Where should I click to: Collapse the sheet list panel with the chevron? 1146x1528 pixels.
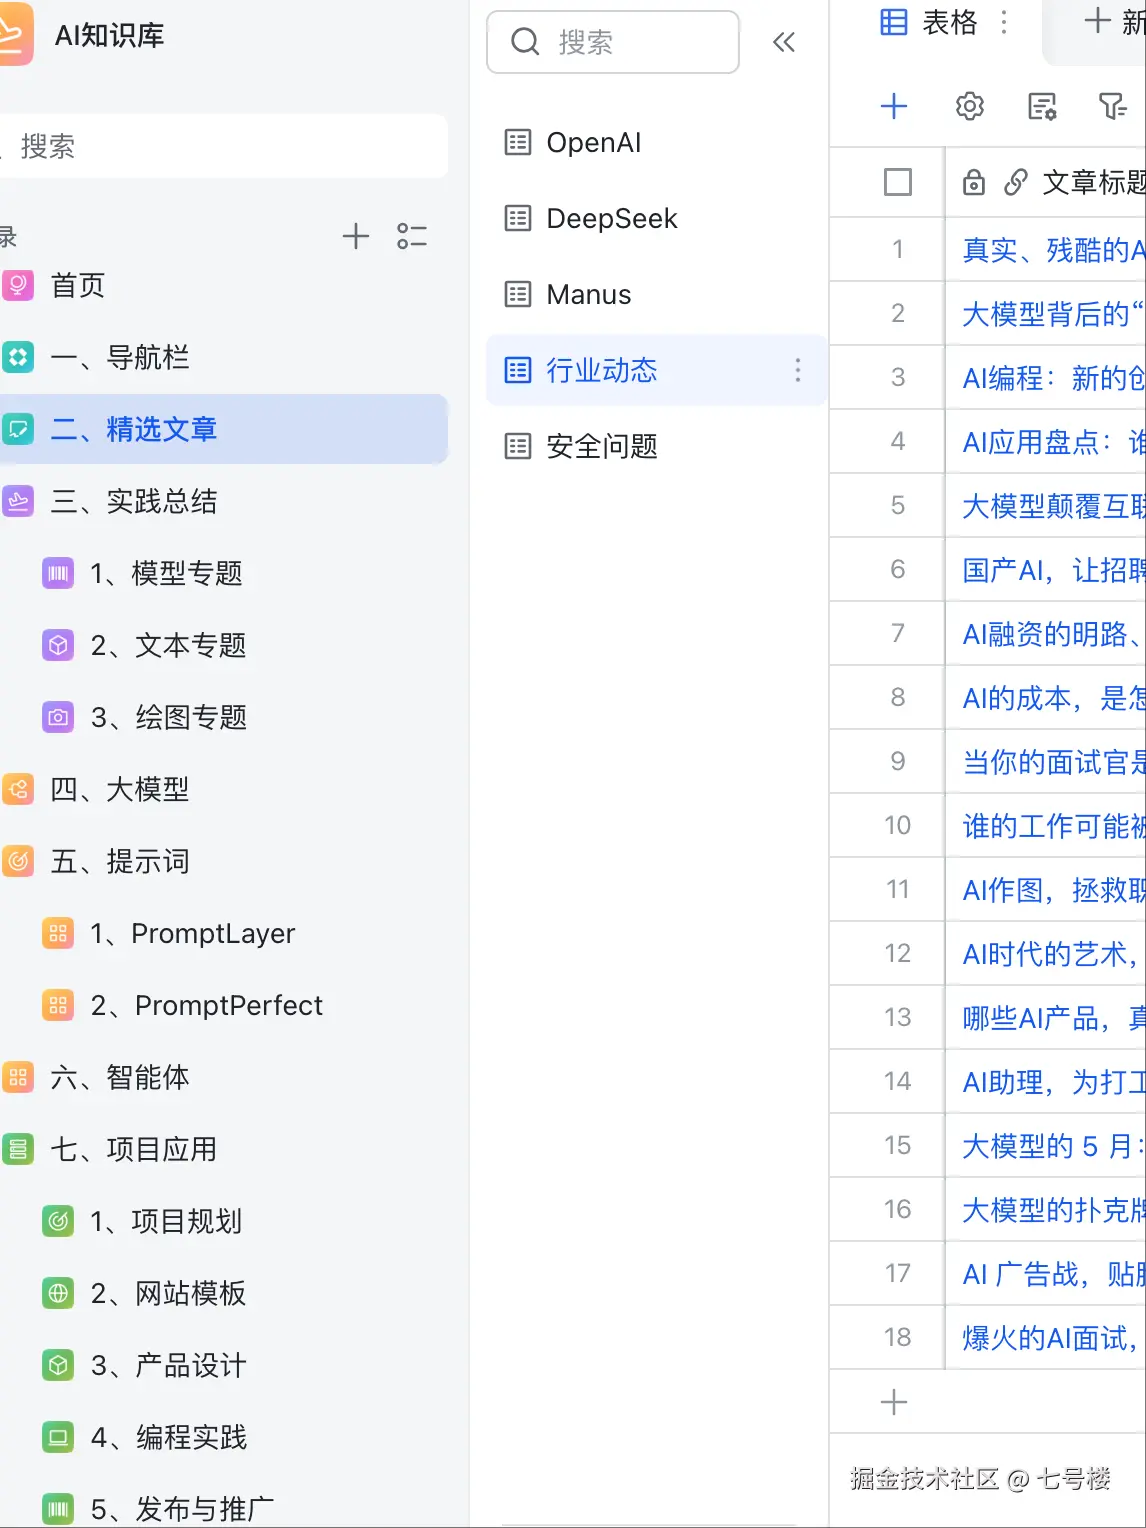click(x=786, y=42)
